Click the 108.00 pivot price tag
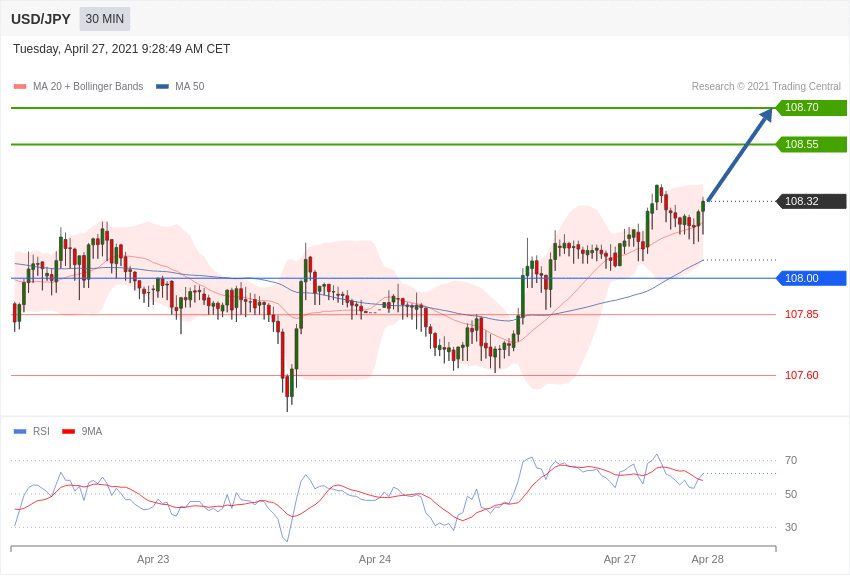This screenshot has width=850, height=576. 812,278
